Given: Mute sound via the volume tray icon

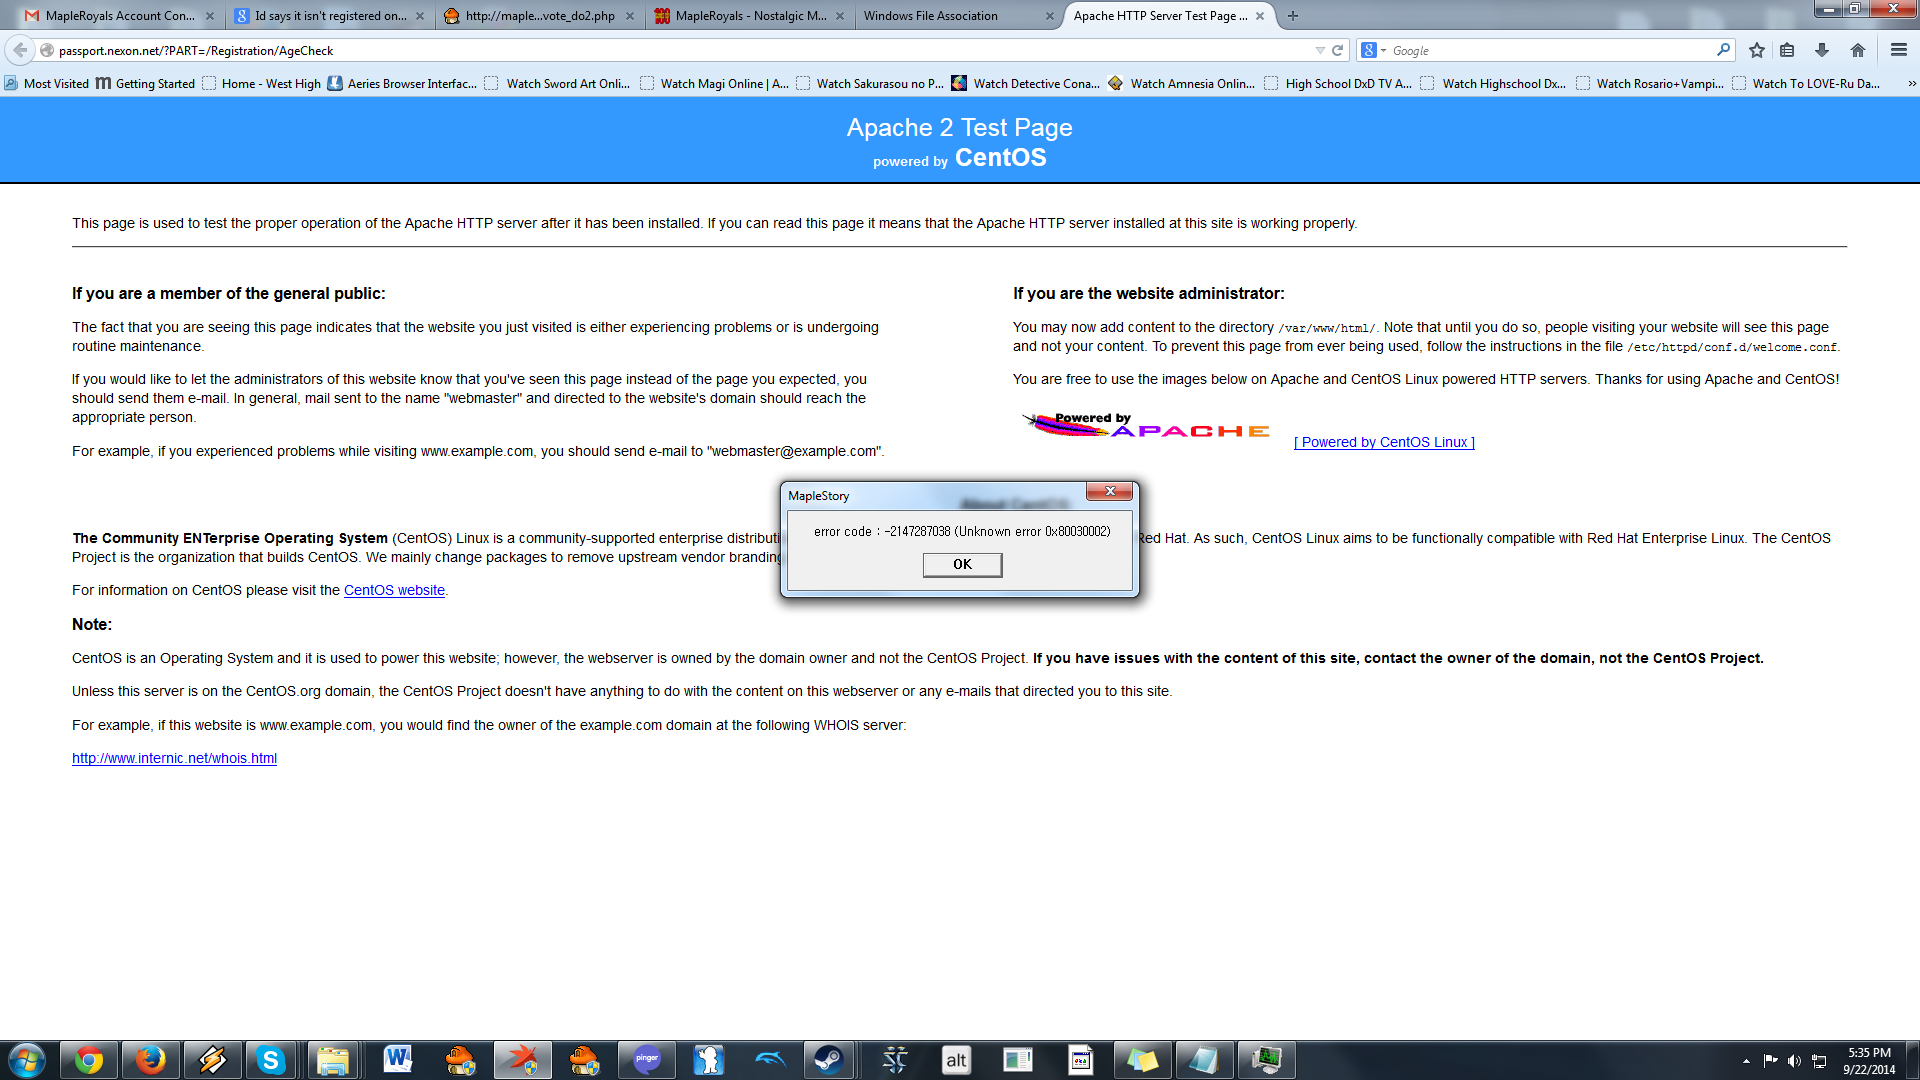Looking at the screenshot, I should [x=1794, y=1060].
